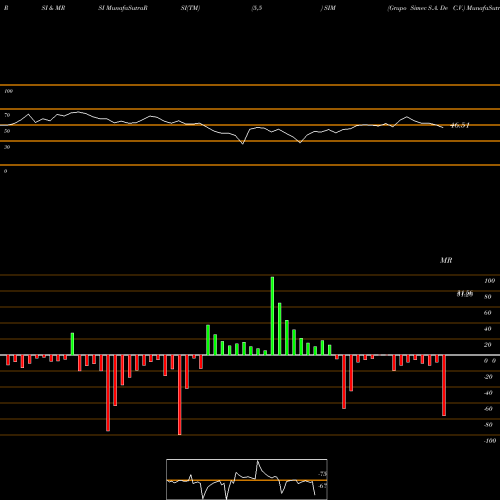
Task: Click the 30 label on RSI axis
Action: click(x=7, y=147)
